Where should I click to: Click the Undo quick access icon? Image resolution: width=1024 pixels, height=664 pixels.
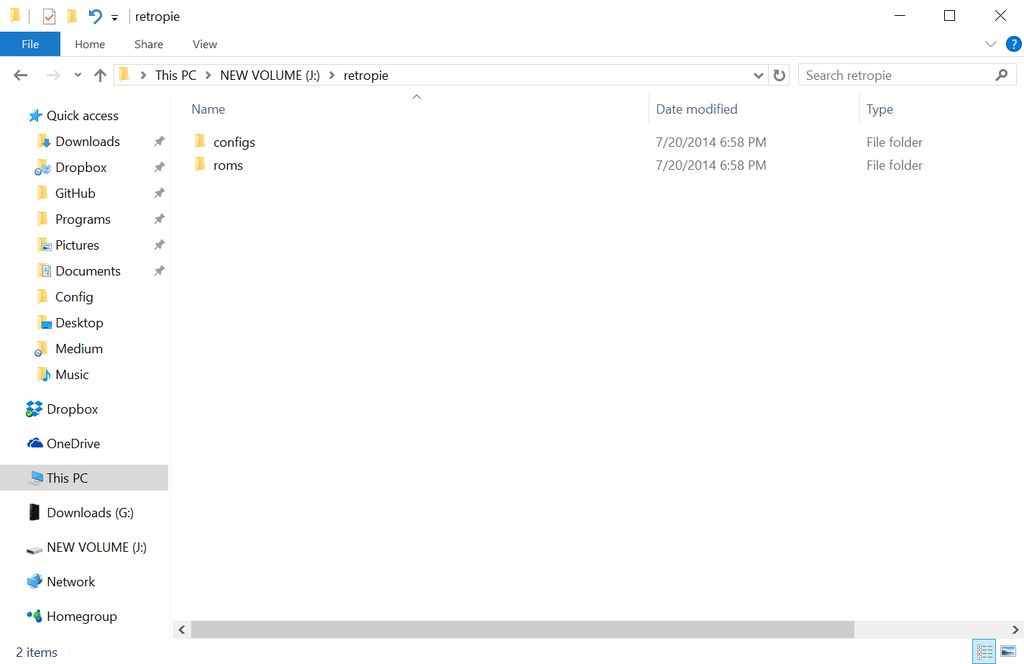[95, 16]
